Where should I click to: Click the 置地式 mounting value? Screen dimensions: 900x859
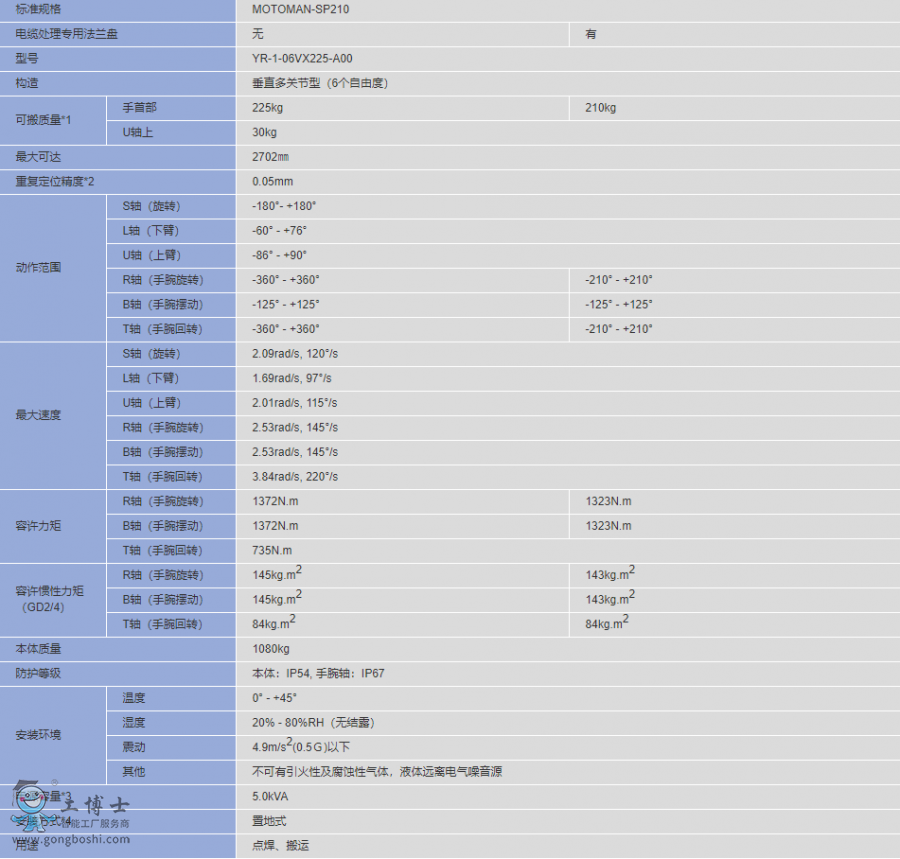tap(269, 822)
